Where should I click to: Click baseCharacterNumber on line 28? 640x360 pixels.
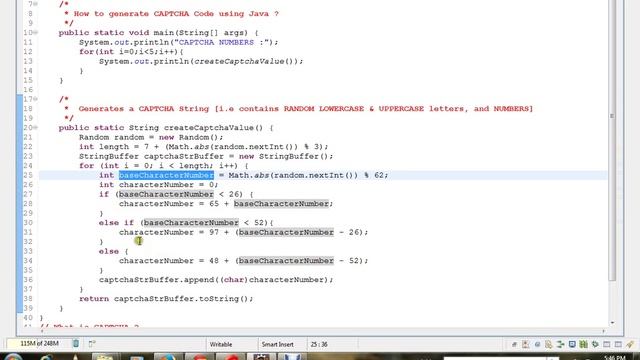pos(281,204)
